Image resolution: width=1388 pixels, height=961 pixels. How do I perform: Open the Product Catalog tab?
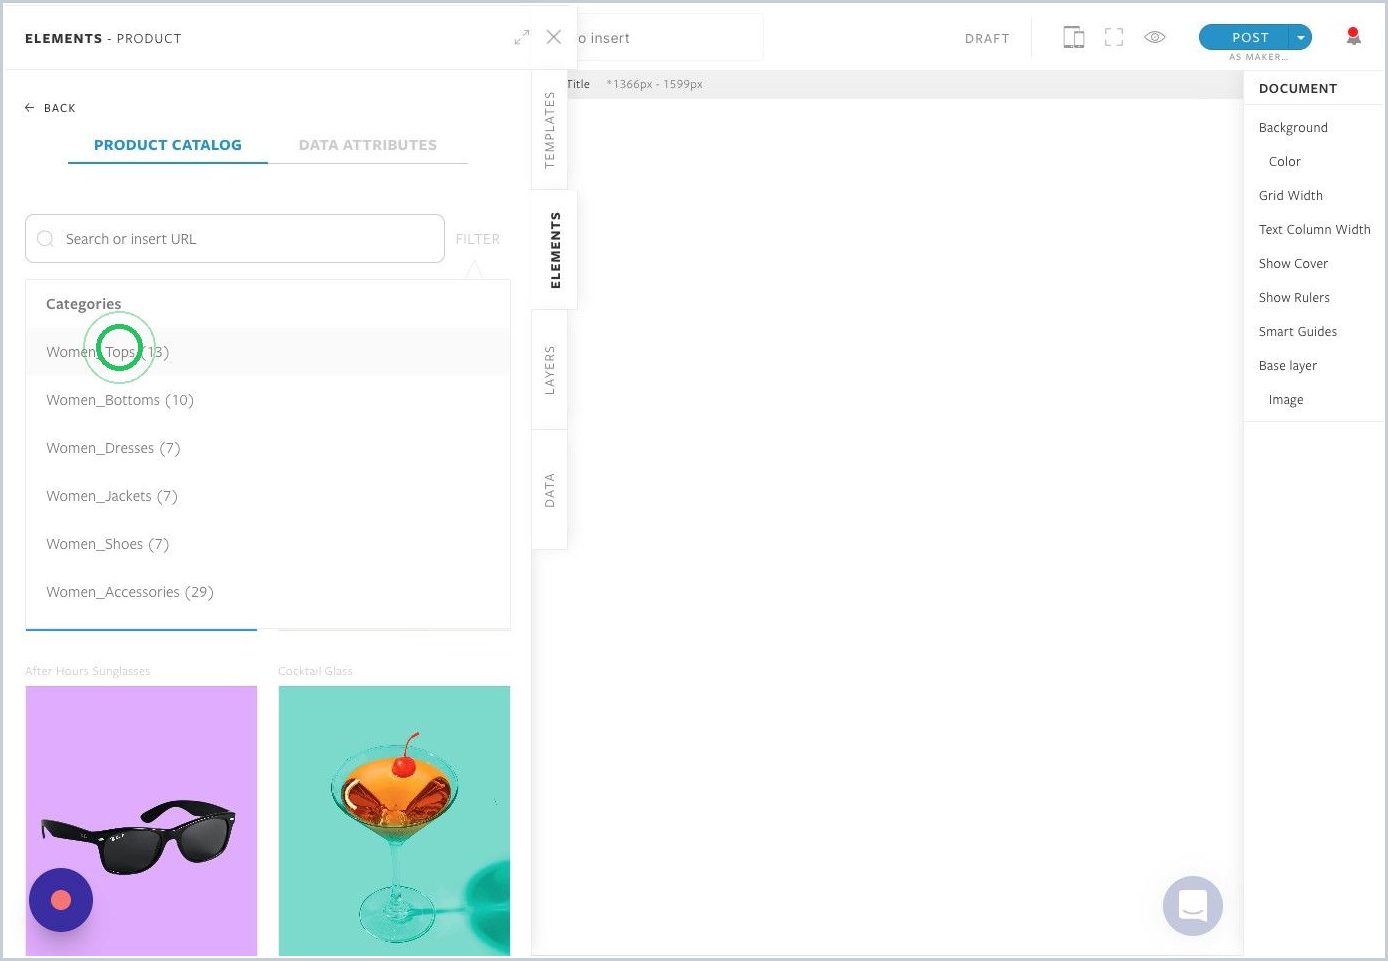168,145
